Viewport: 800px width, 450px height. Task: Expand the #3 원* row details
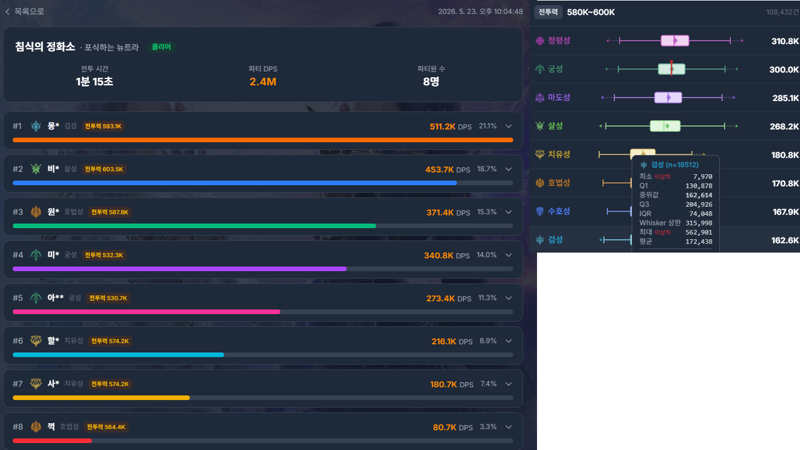click(509, 212)
